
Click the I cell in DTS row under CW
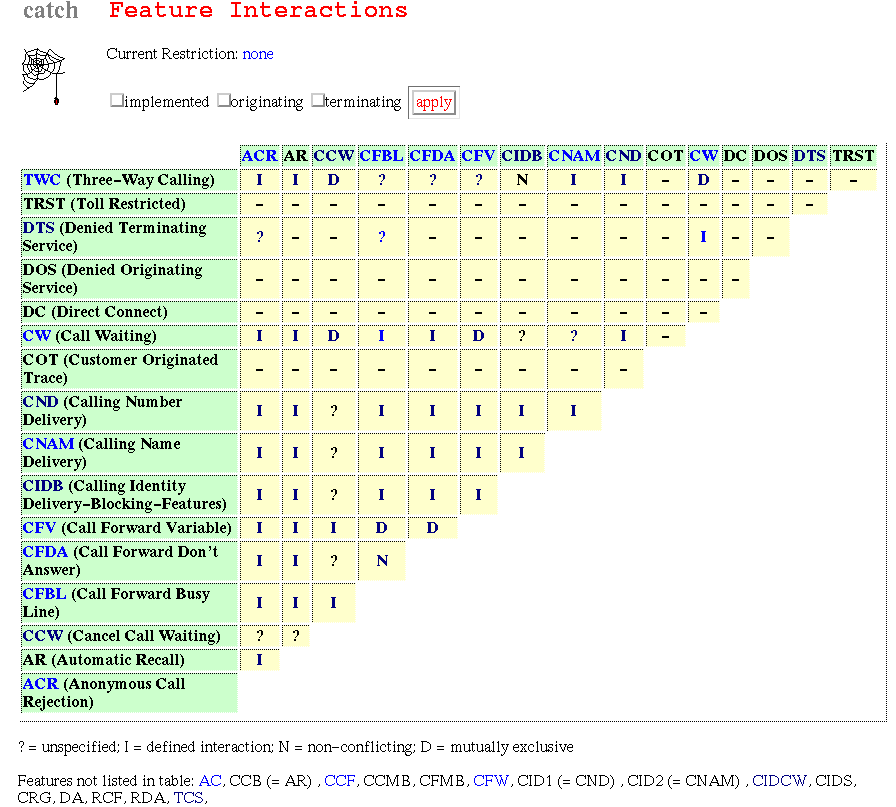703,237
